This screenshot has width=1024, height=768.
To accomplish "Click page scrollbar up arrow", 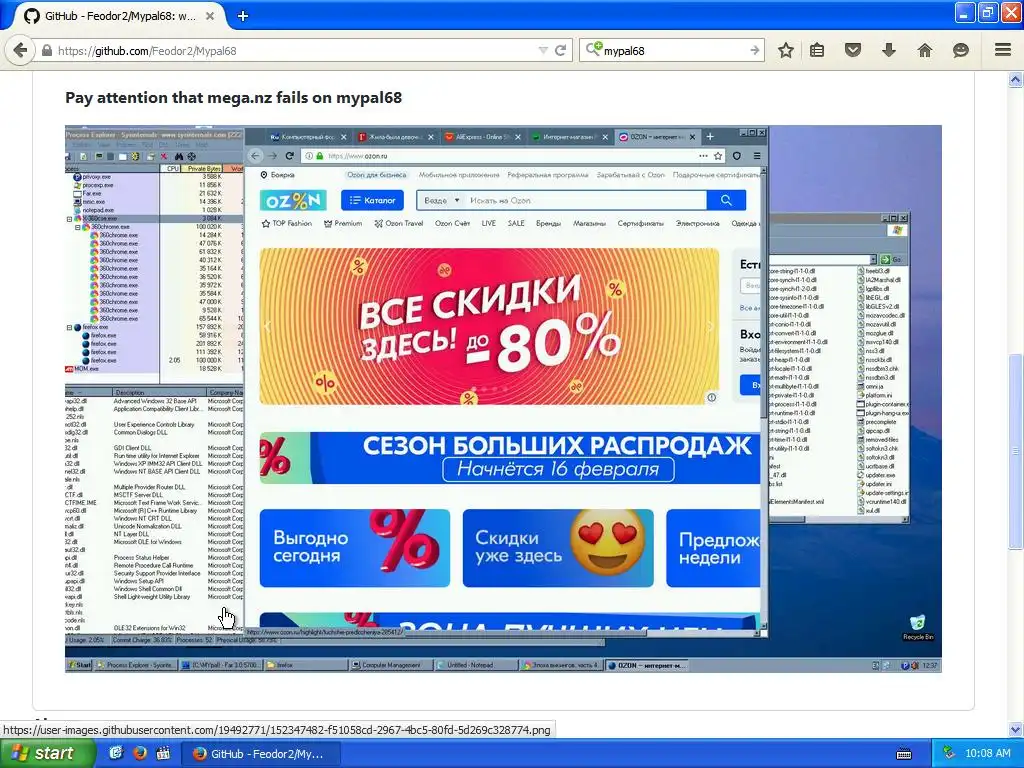I will pyautogui.click(x=1016, y=80).
